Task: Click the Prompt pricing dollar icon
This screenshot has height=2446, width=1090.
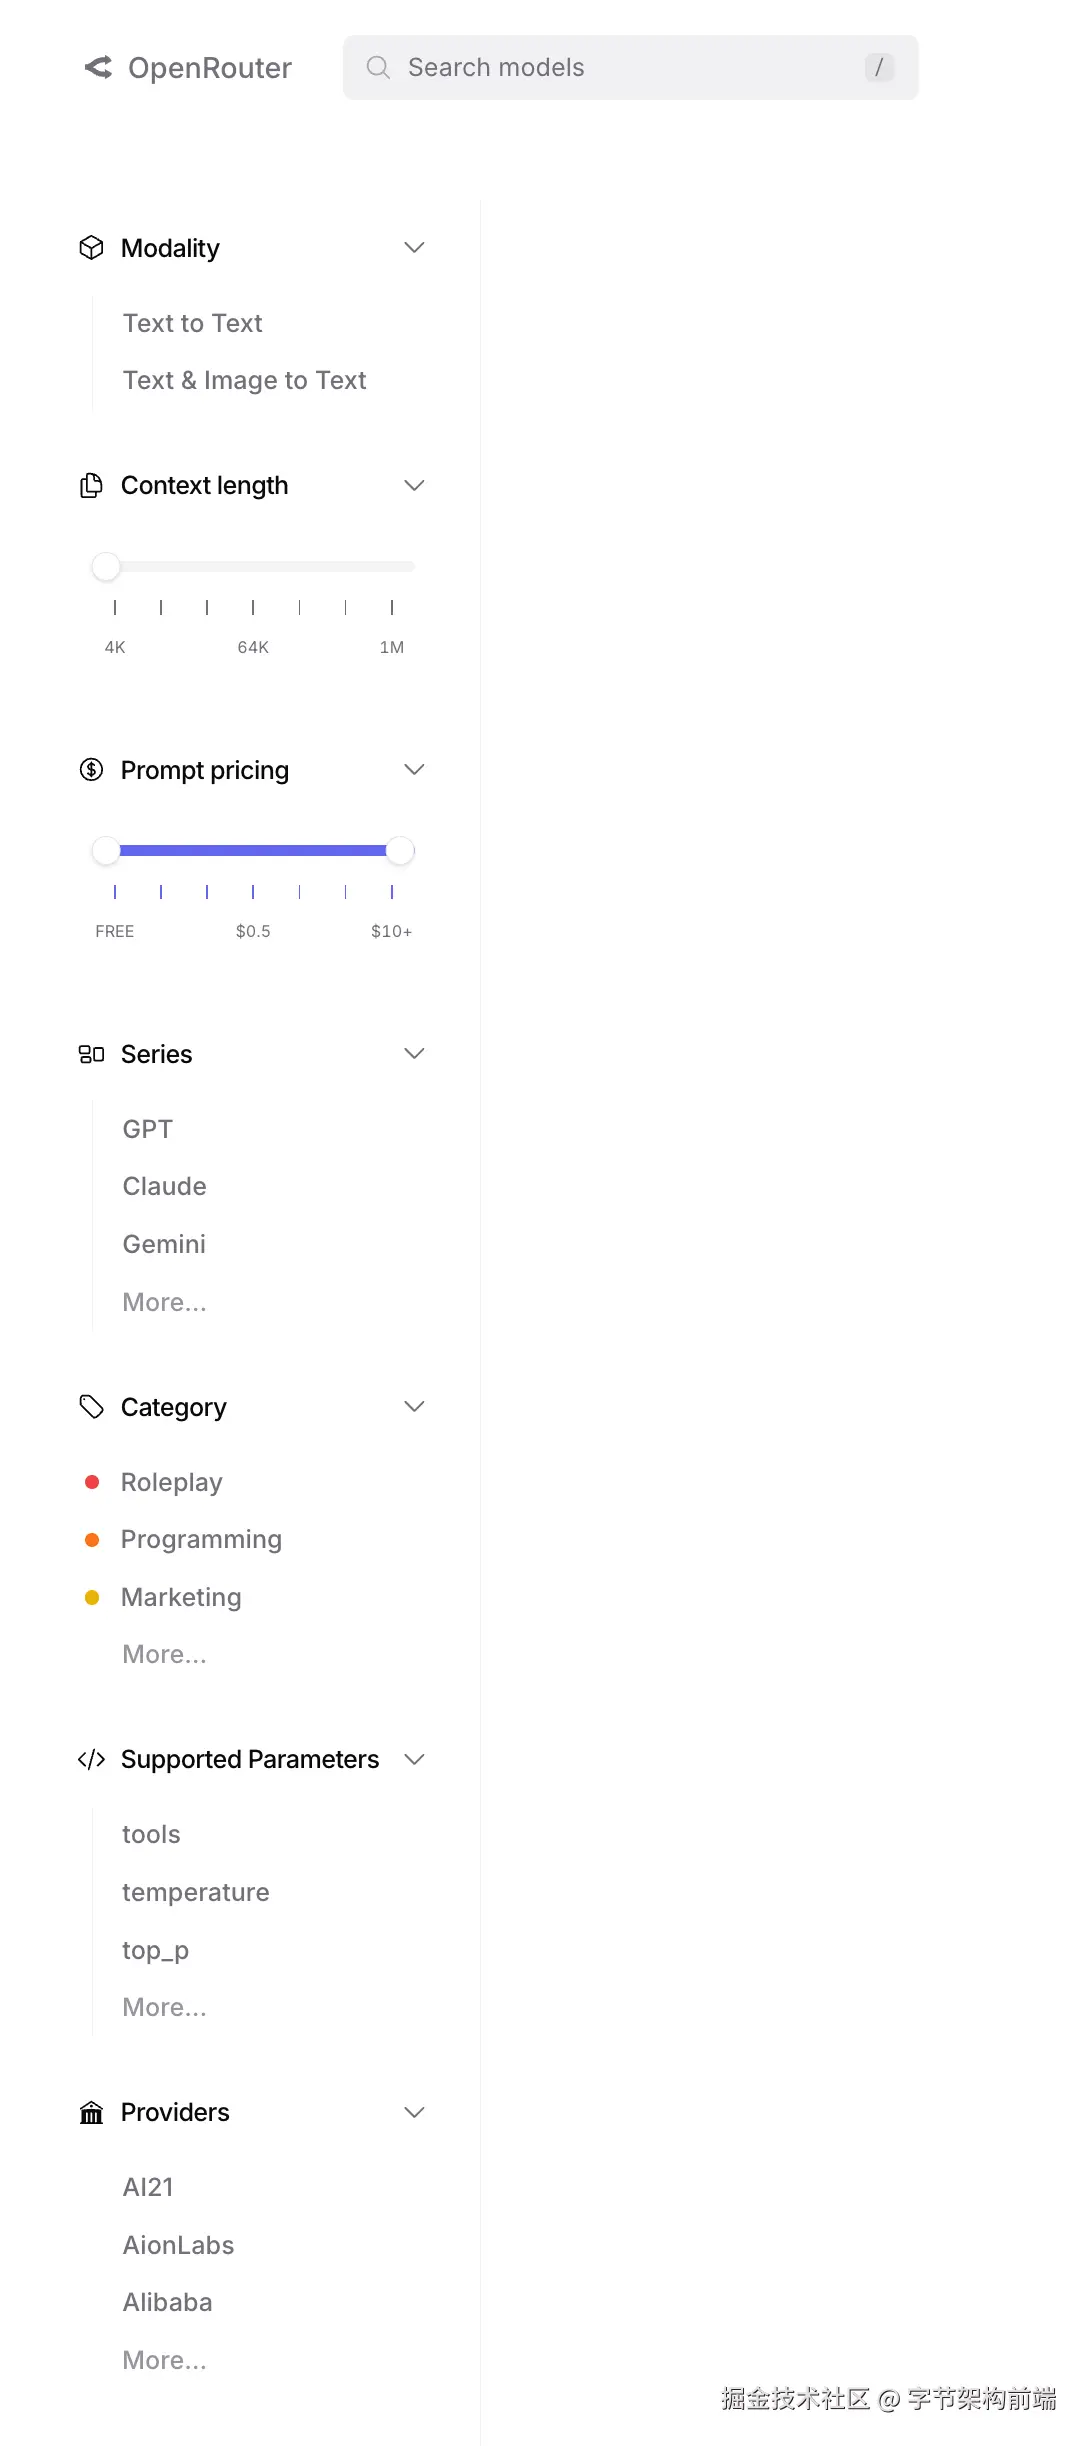Action: (91, 769)
